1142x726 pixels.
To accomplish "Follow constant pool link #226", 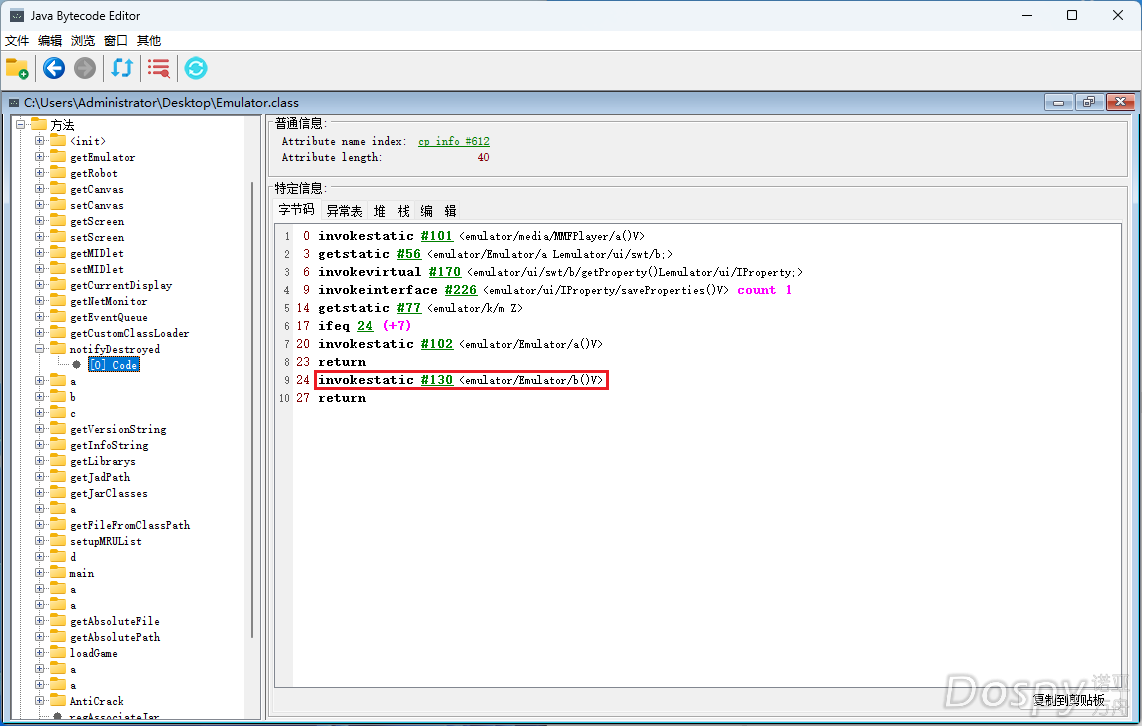I will pyautogui.click(x=461, y=290).
